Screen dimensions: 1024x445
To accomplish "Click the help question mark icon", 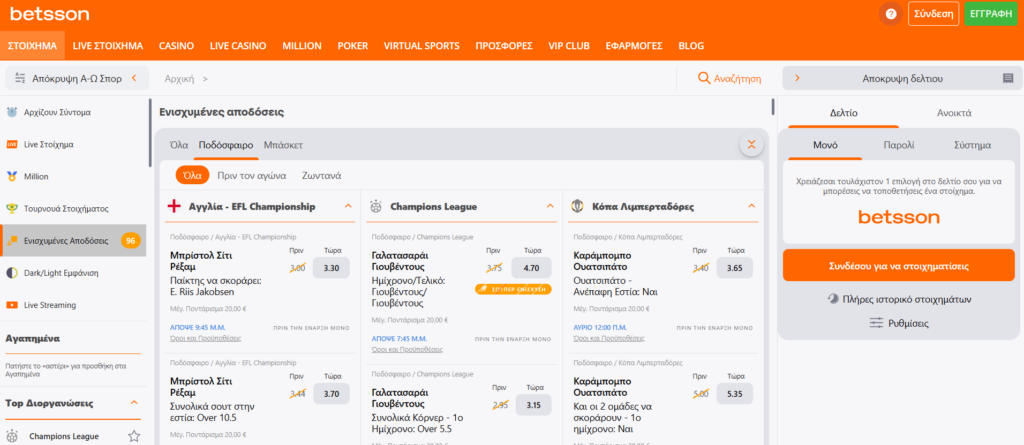I will [x=890, y=14].
